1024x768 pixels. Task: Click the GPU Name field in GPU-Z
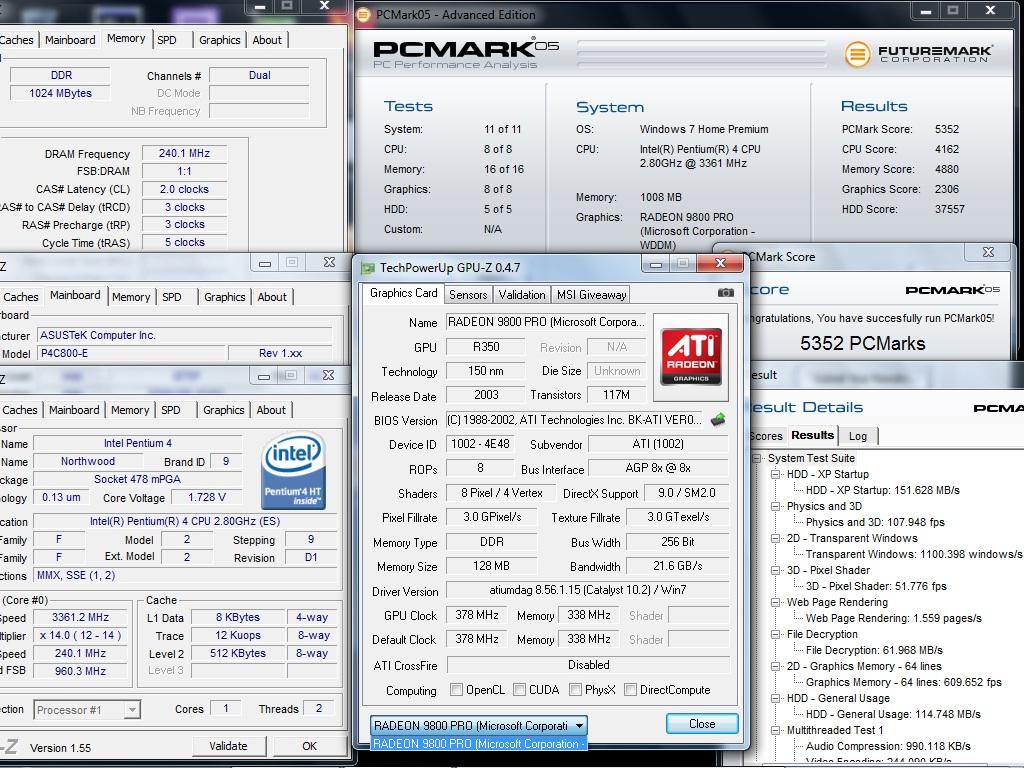546,322
